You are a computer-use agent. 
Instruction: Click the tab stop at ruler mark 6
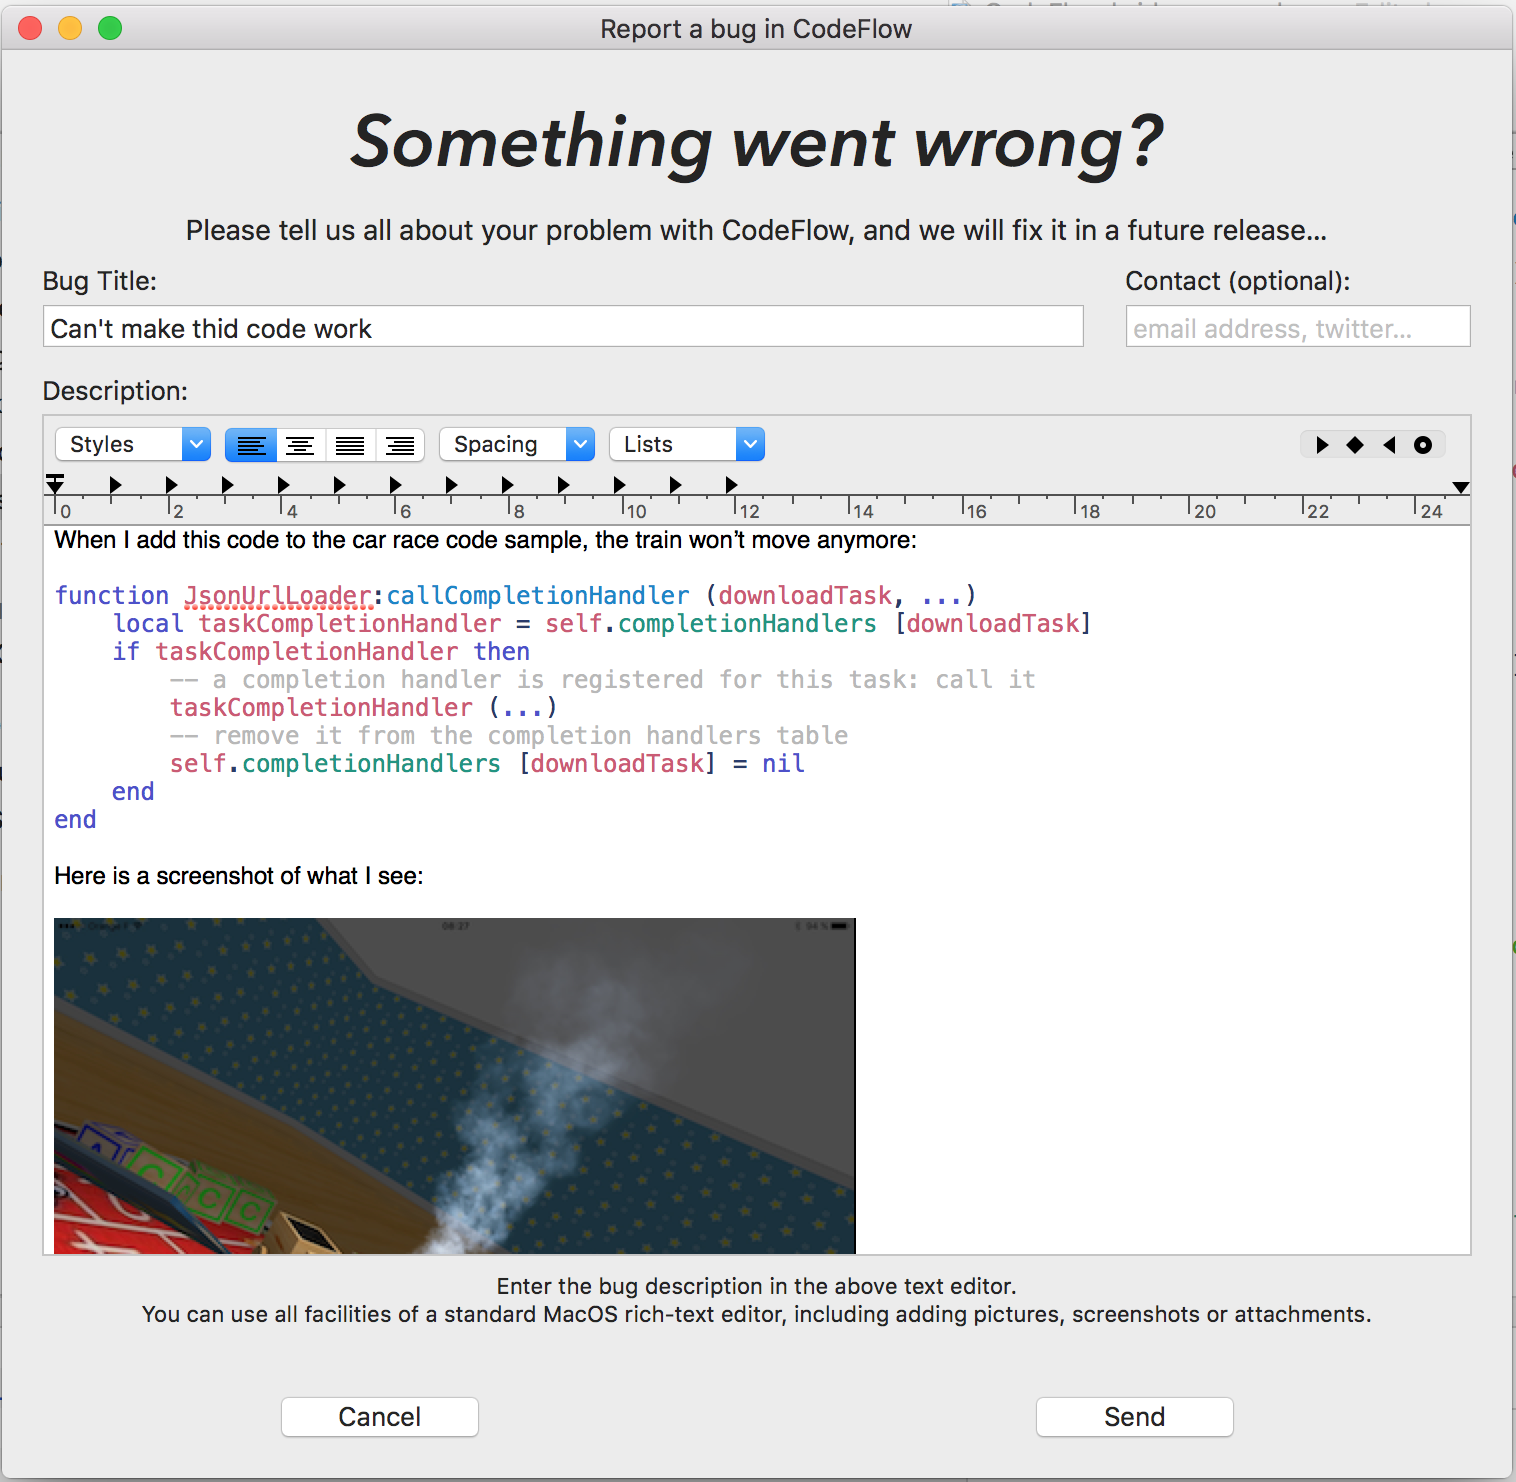(395, 485)
